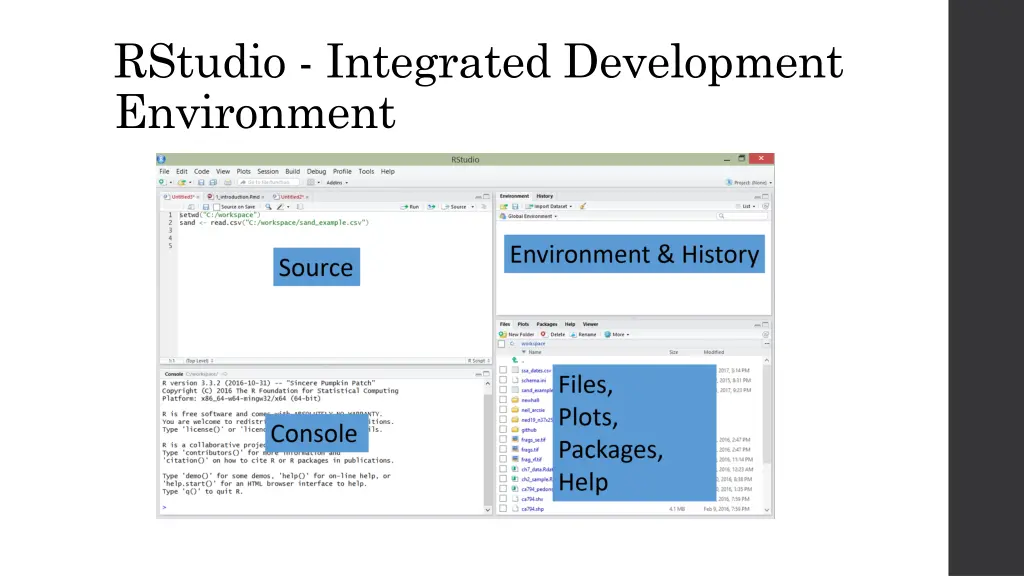Screen dimensions: 1024x576
Task: Click the Save All icon
Action: pyautogui.click(x=213, y=183)
